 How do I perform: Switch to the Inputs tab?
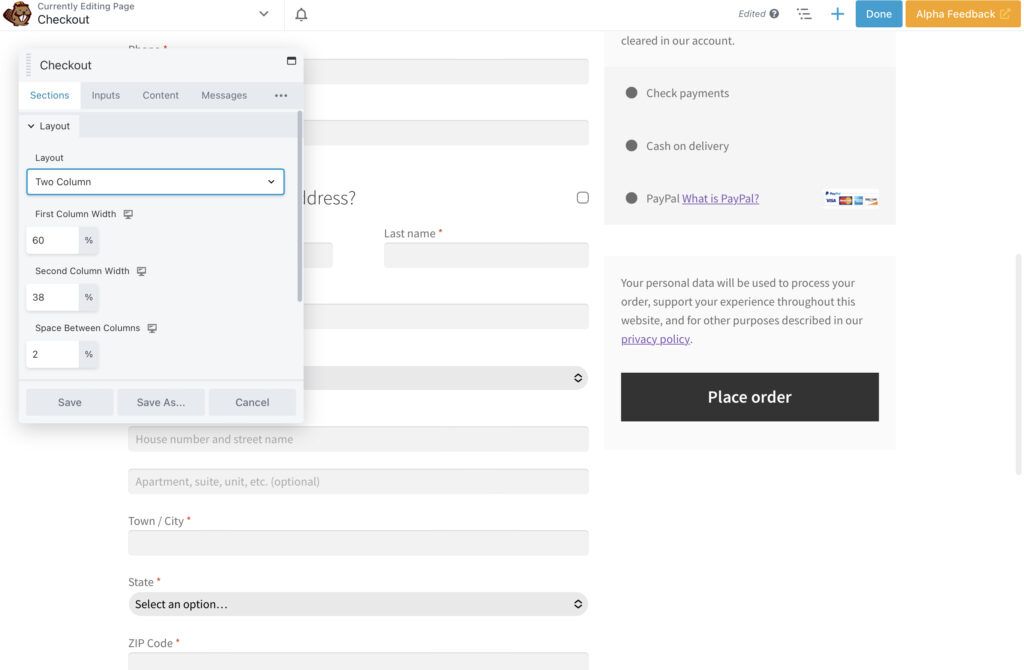(x=105, y=95)
